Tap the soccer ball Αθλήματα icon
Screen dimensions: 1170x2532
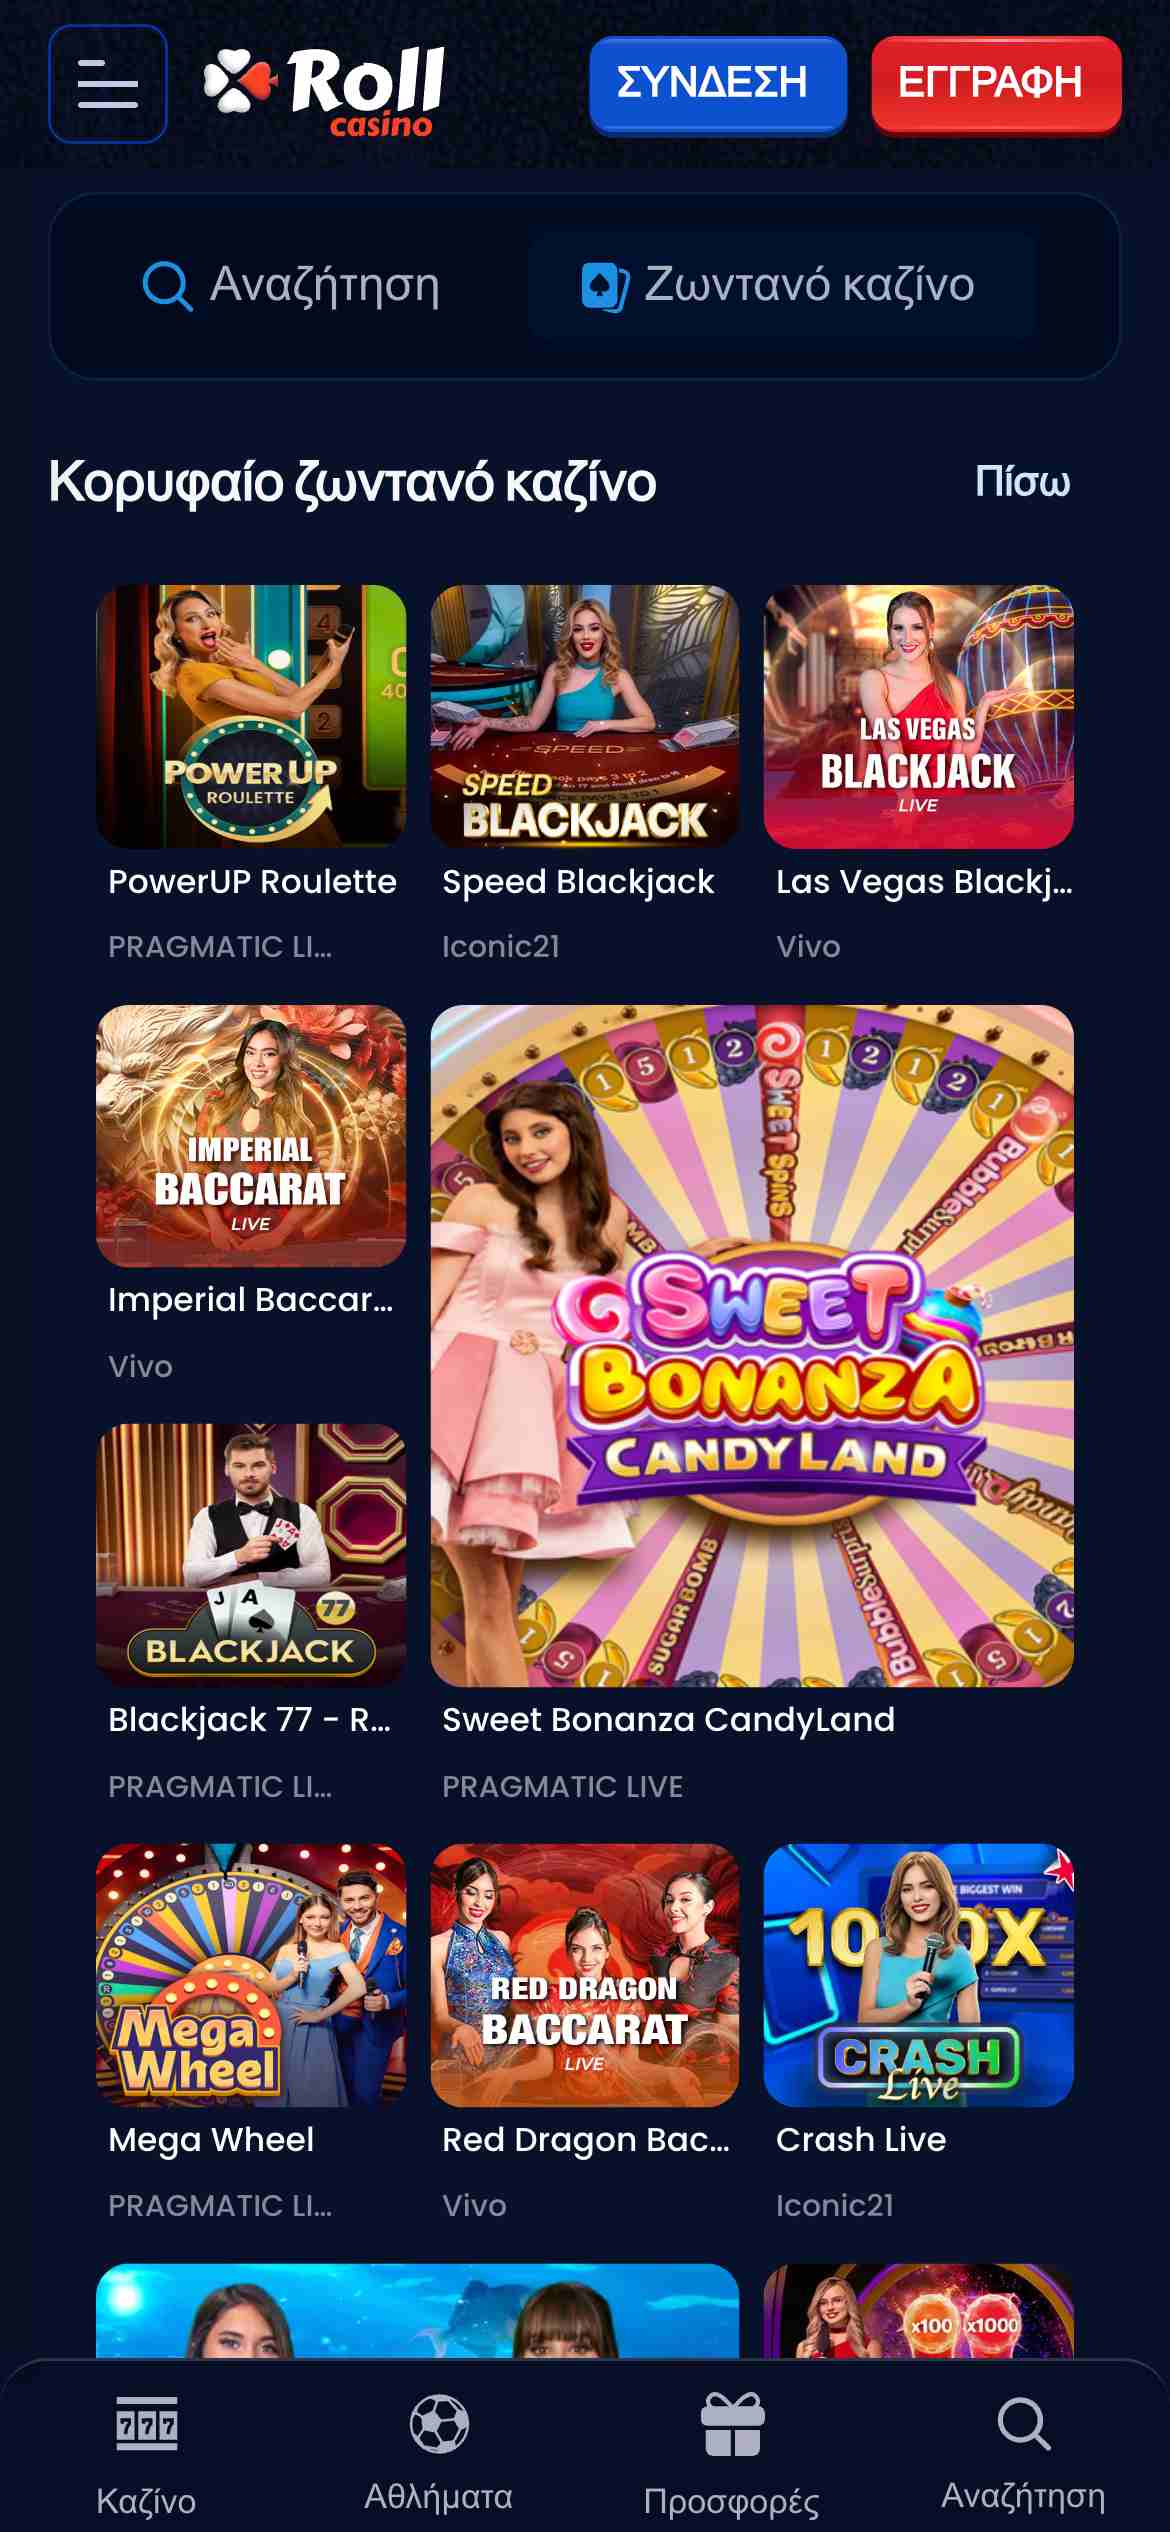(439, 2424)
